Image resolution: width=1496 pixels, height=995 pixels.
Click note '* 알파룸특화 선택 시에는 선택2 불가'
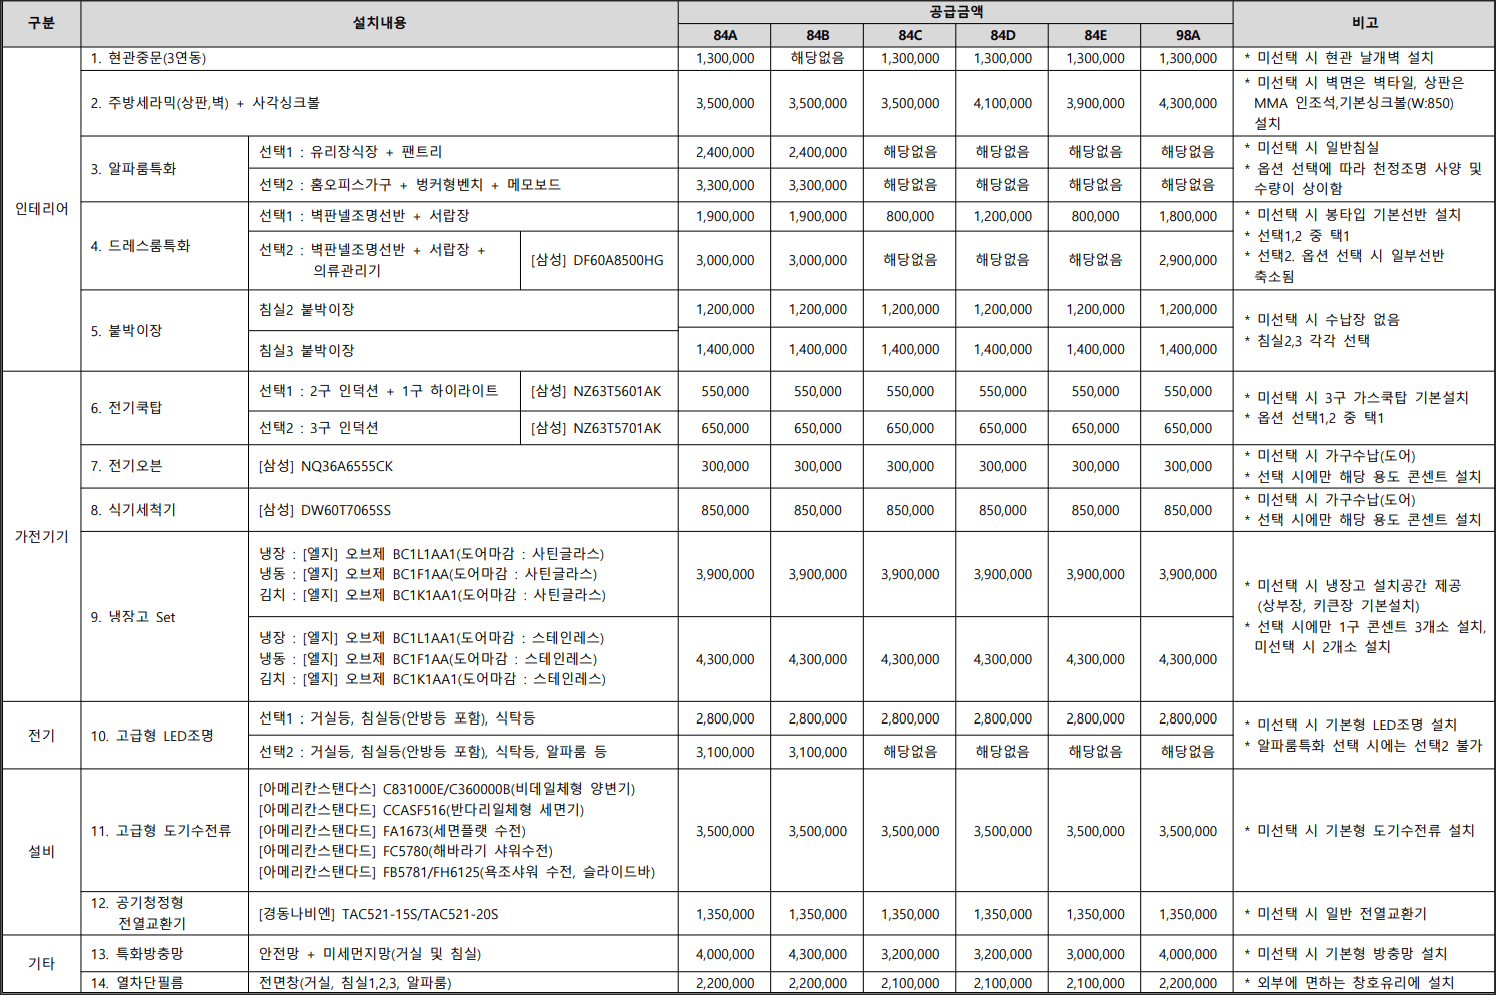coord(1363,745)
